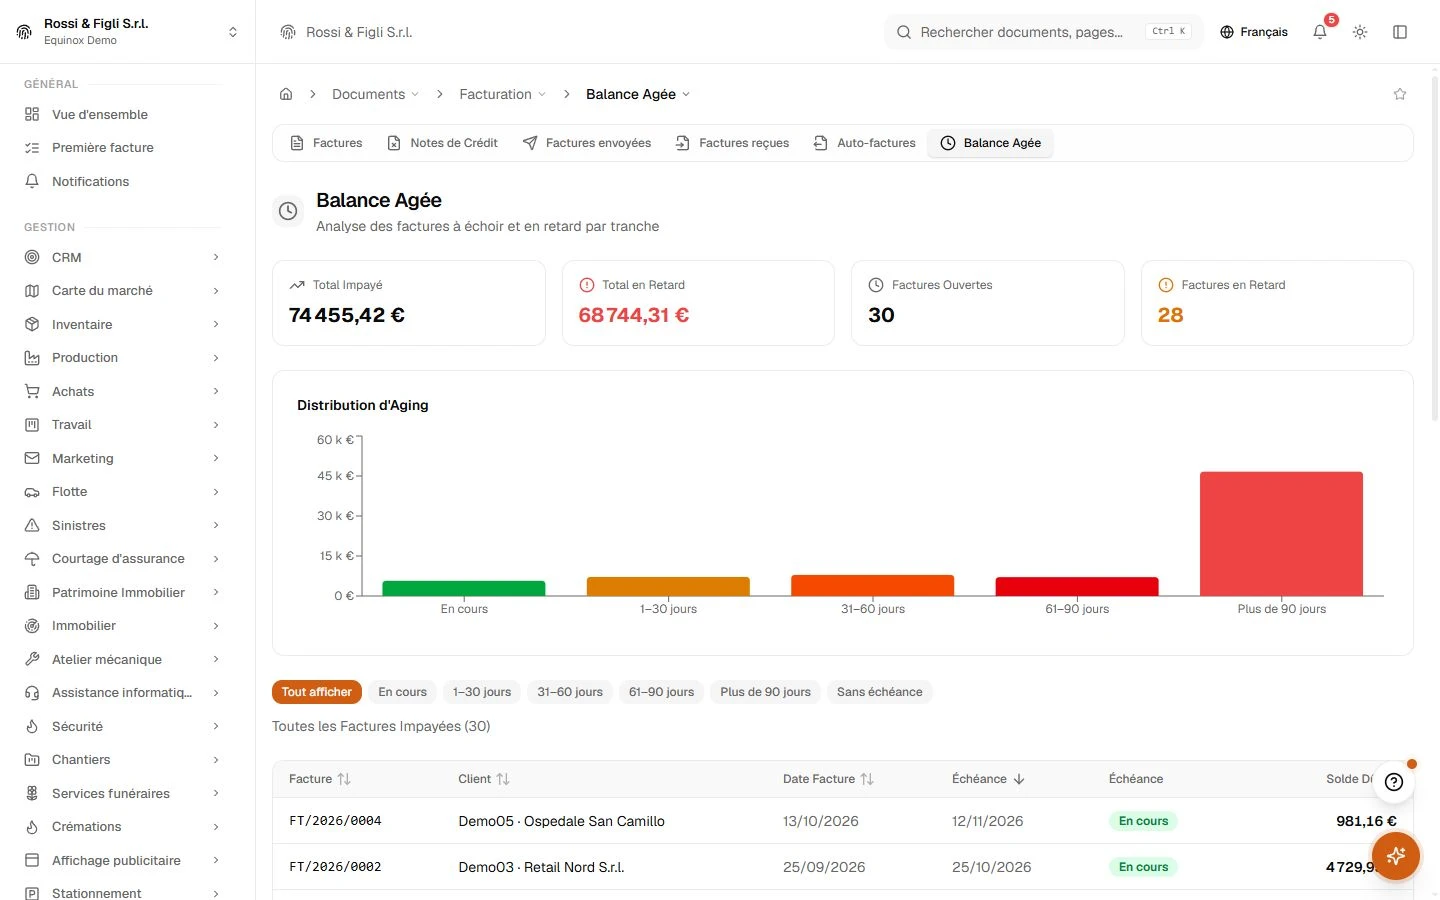Screen dimensions: 1440x900
Task: Open the Atelier mécanique wrench item
Action: tap(120, 659)
